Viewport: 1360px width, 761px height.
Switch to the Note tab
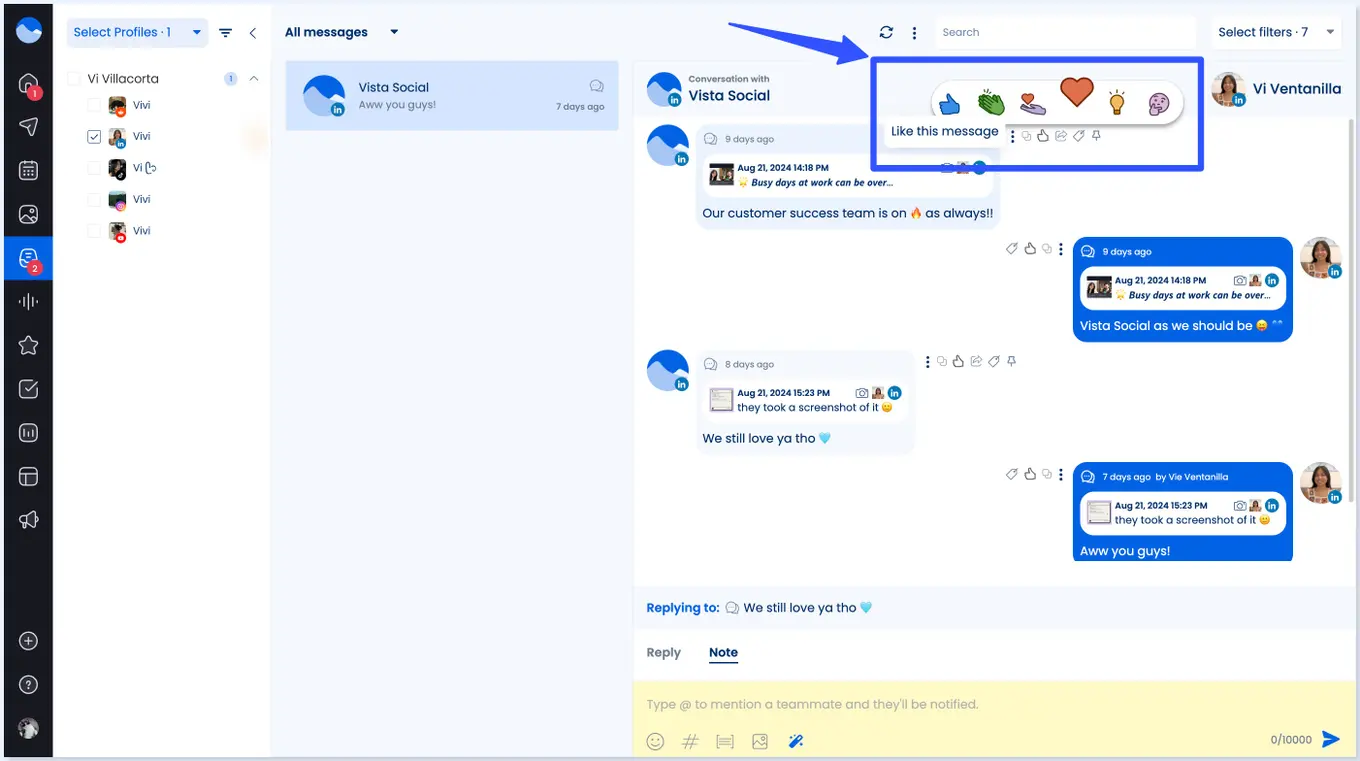point(723,652)
